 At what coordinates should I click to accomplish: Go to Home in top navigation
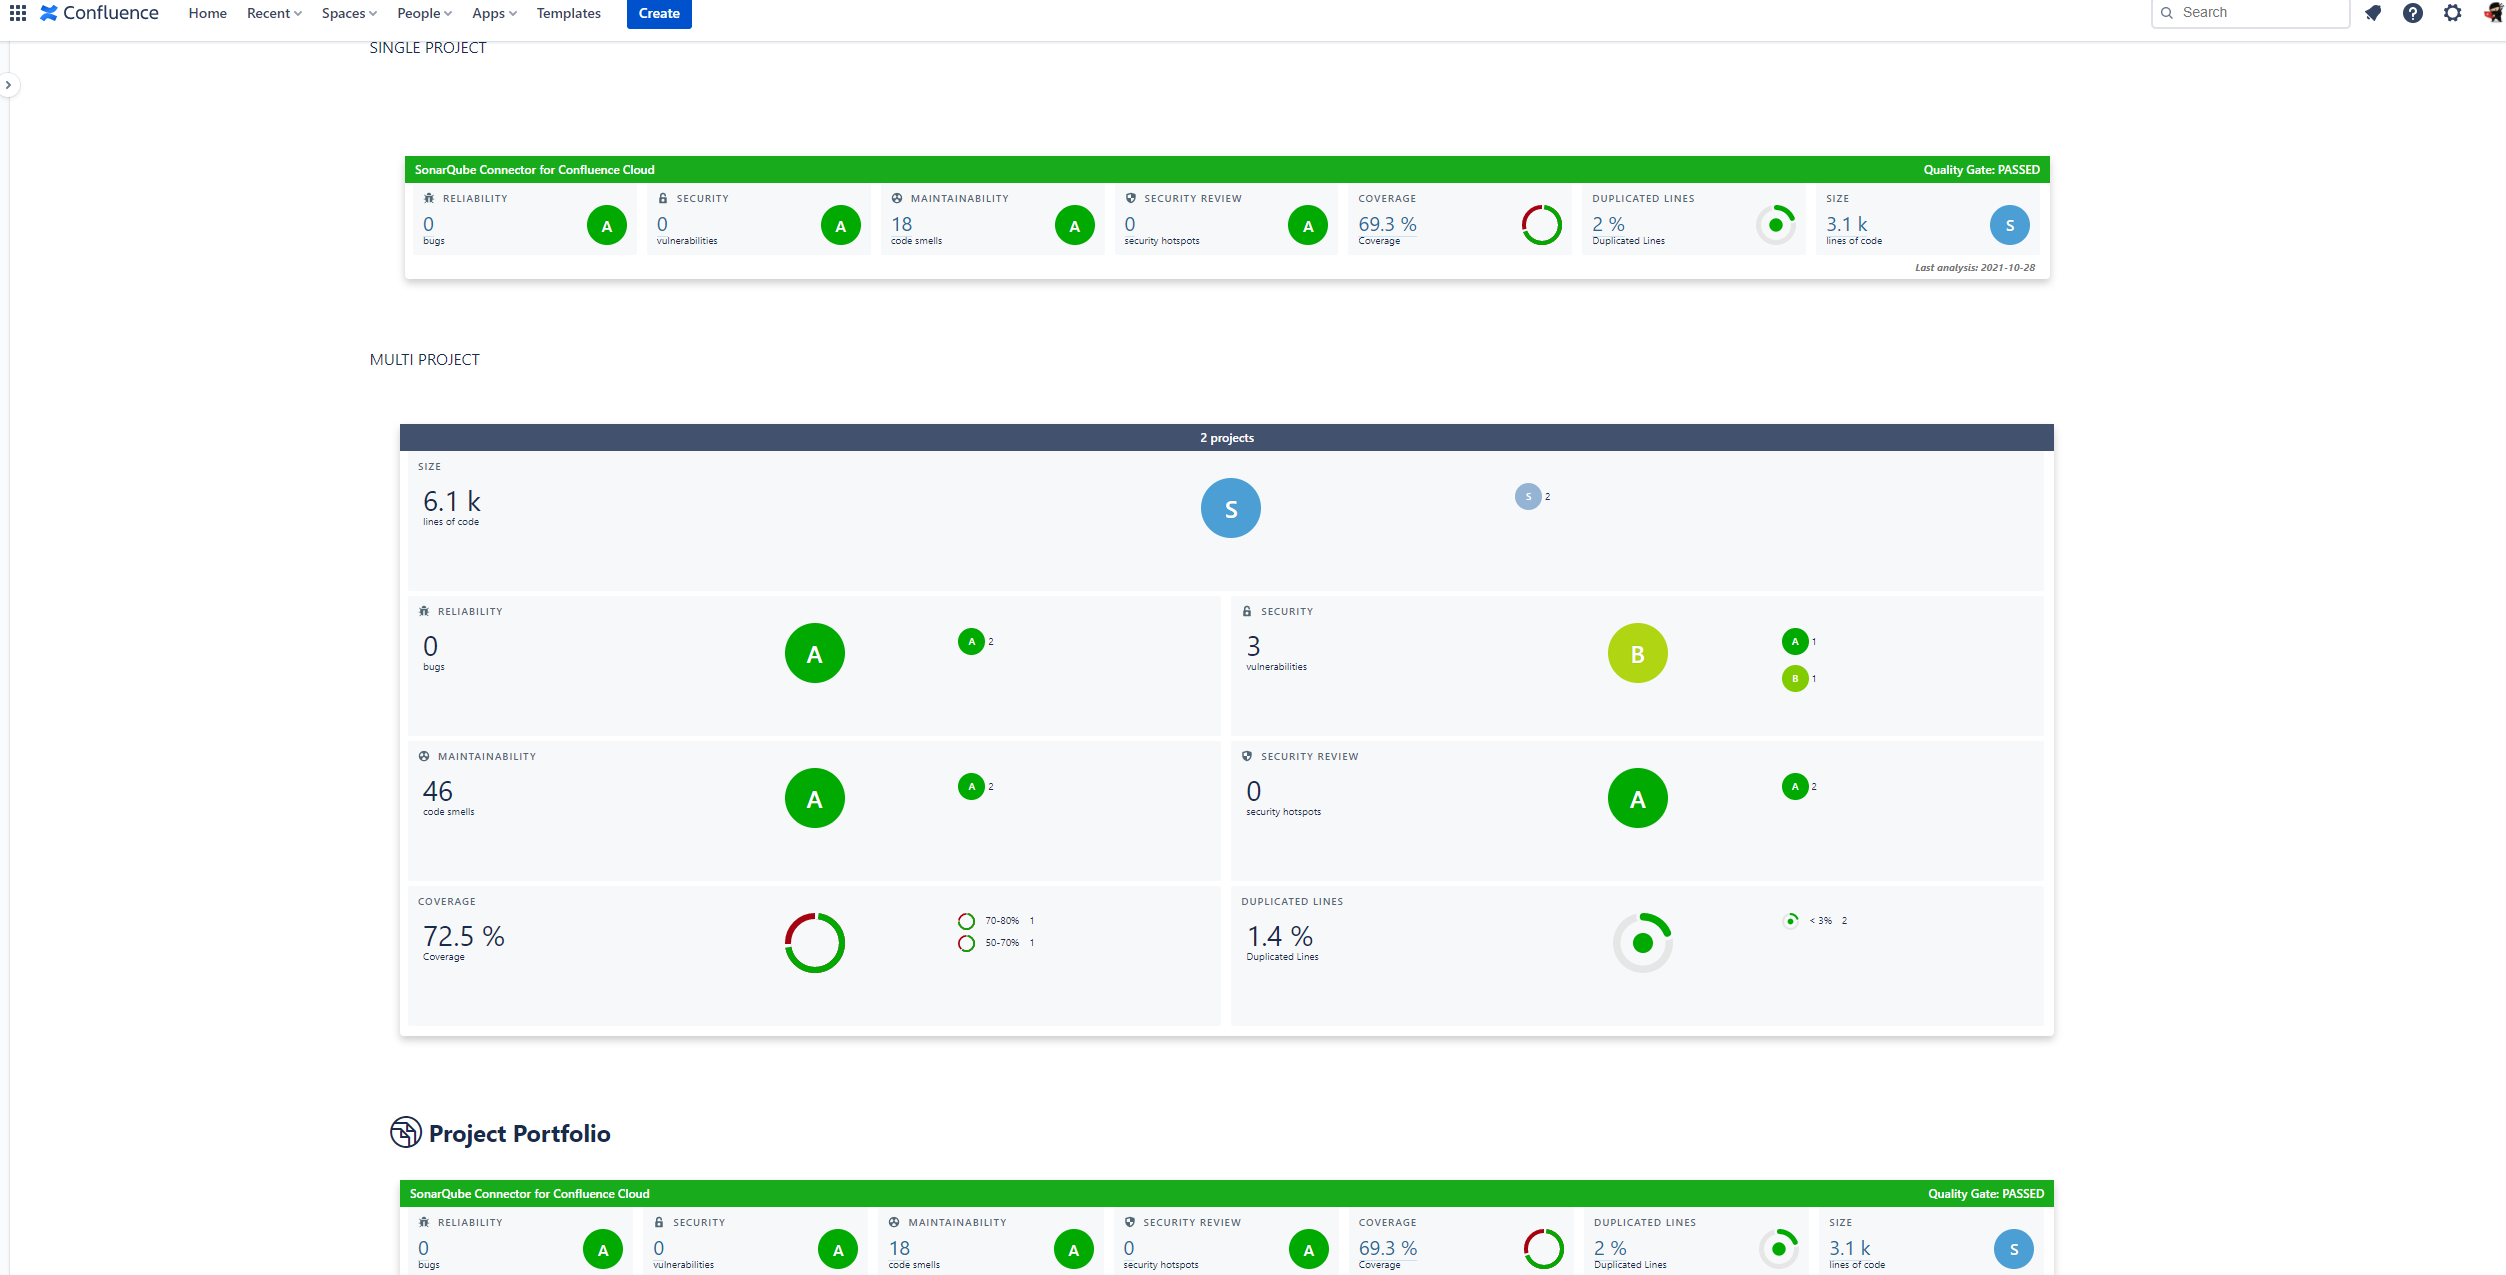click(x=207, y=13)
